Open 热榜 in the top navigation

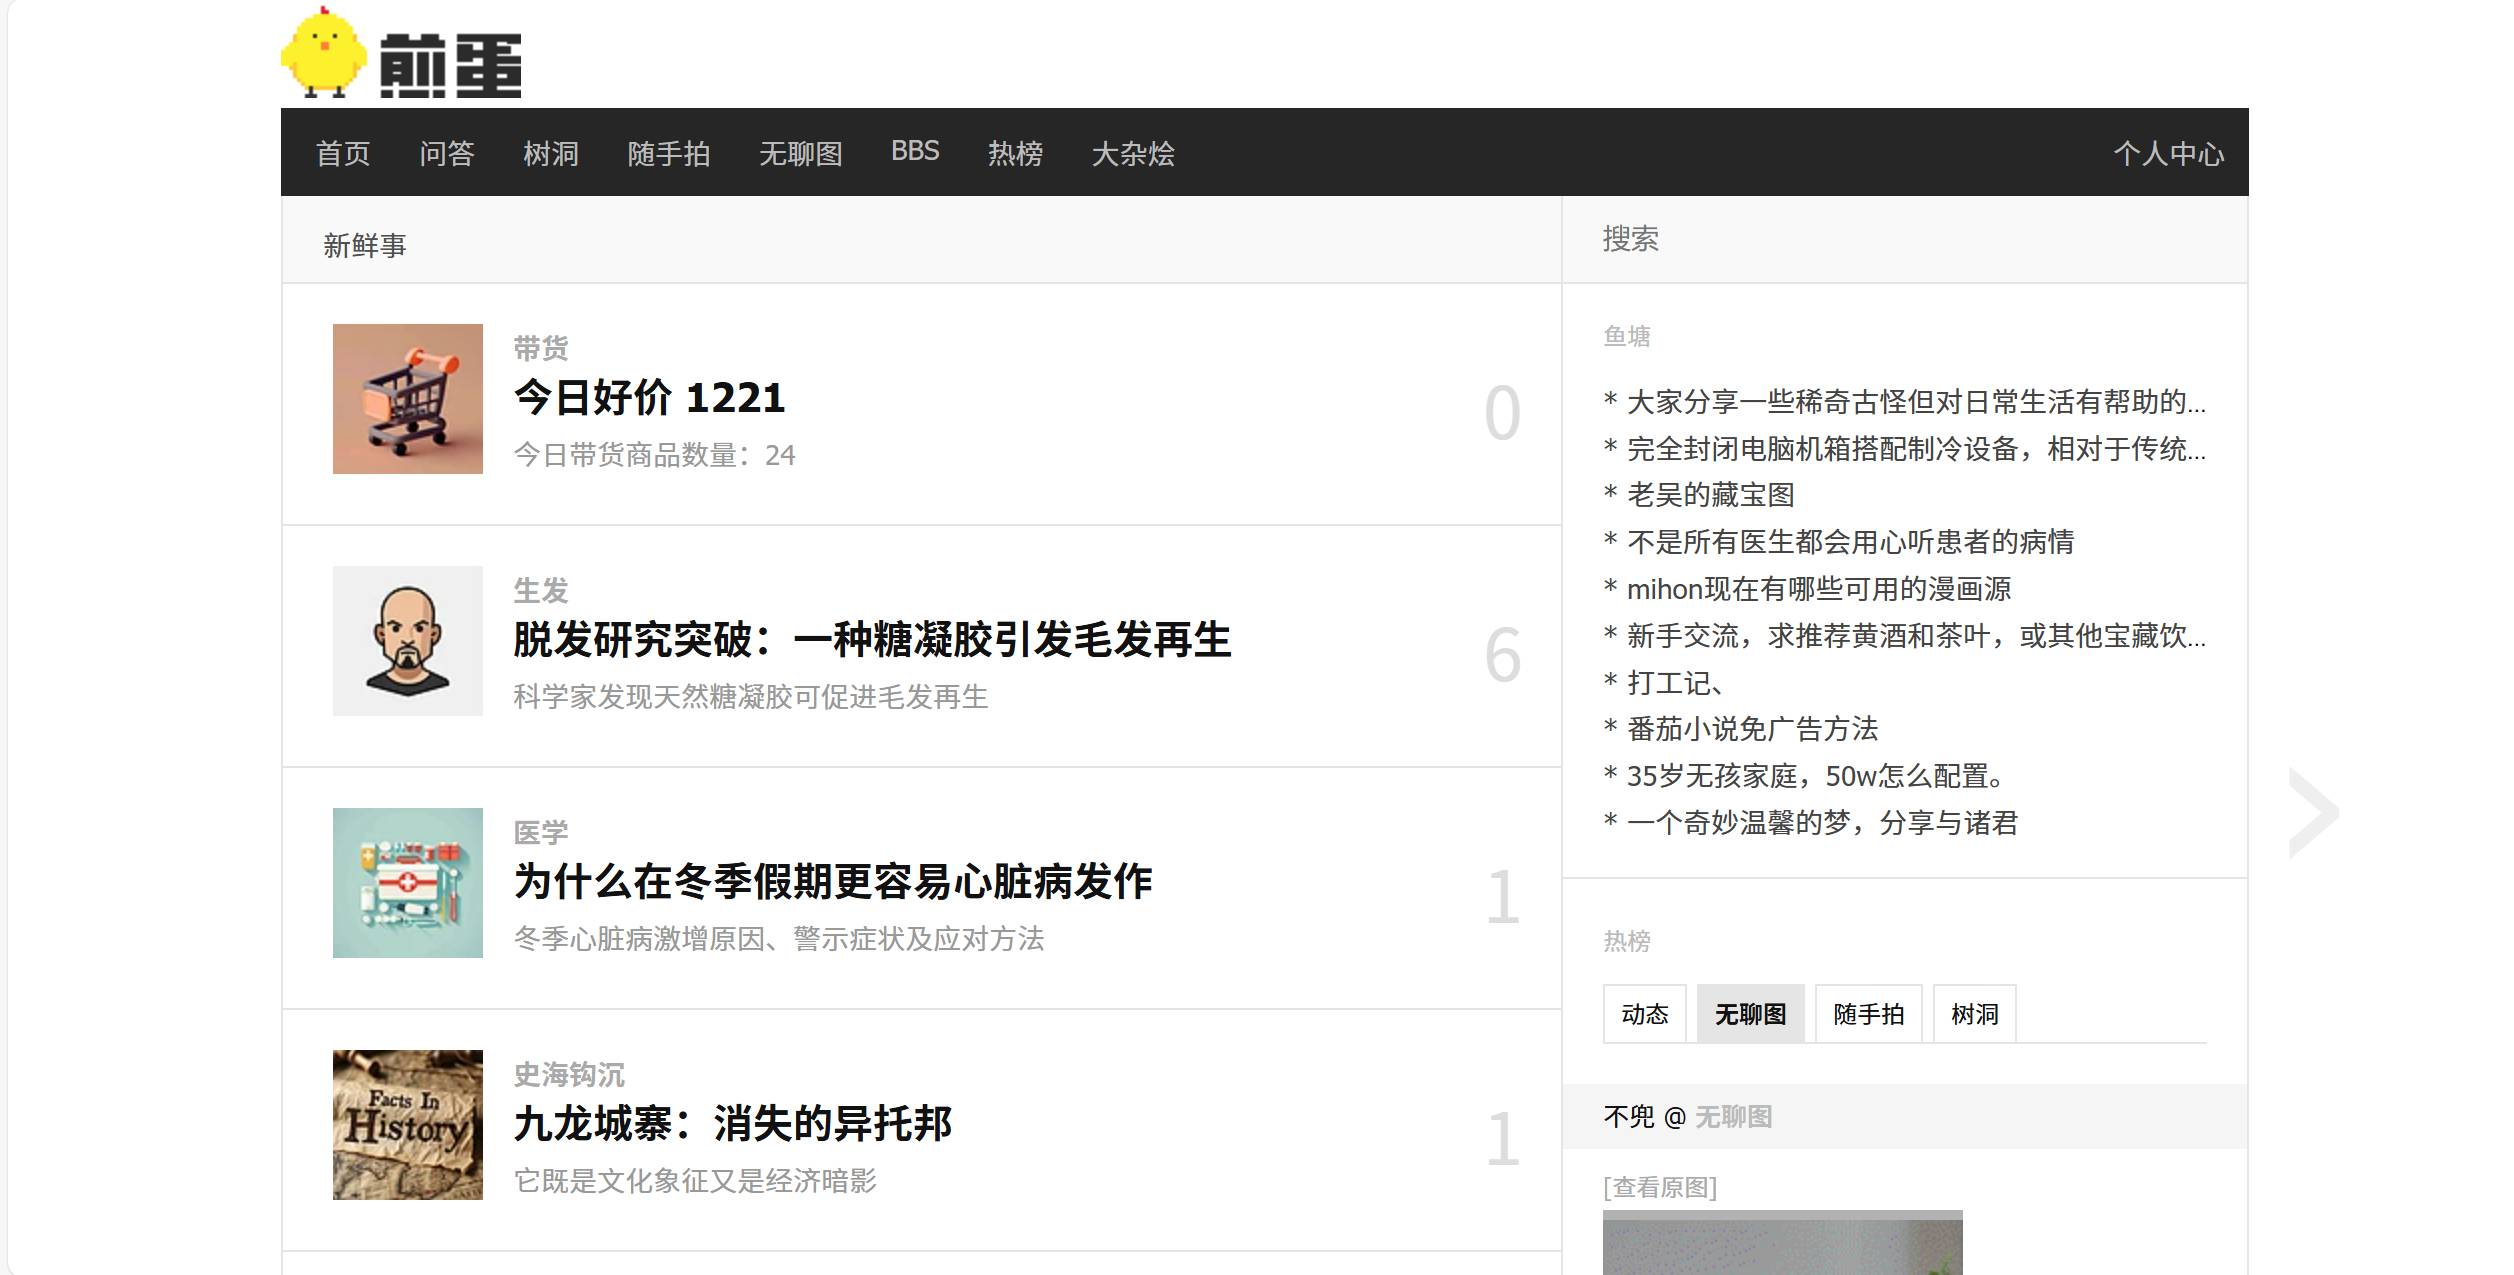pyautogui.click(x=1015, y=153)
